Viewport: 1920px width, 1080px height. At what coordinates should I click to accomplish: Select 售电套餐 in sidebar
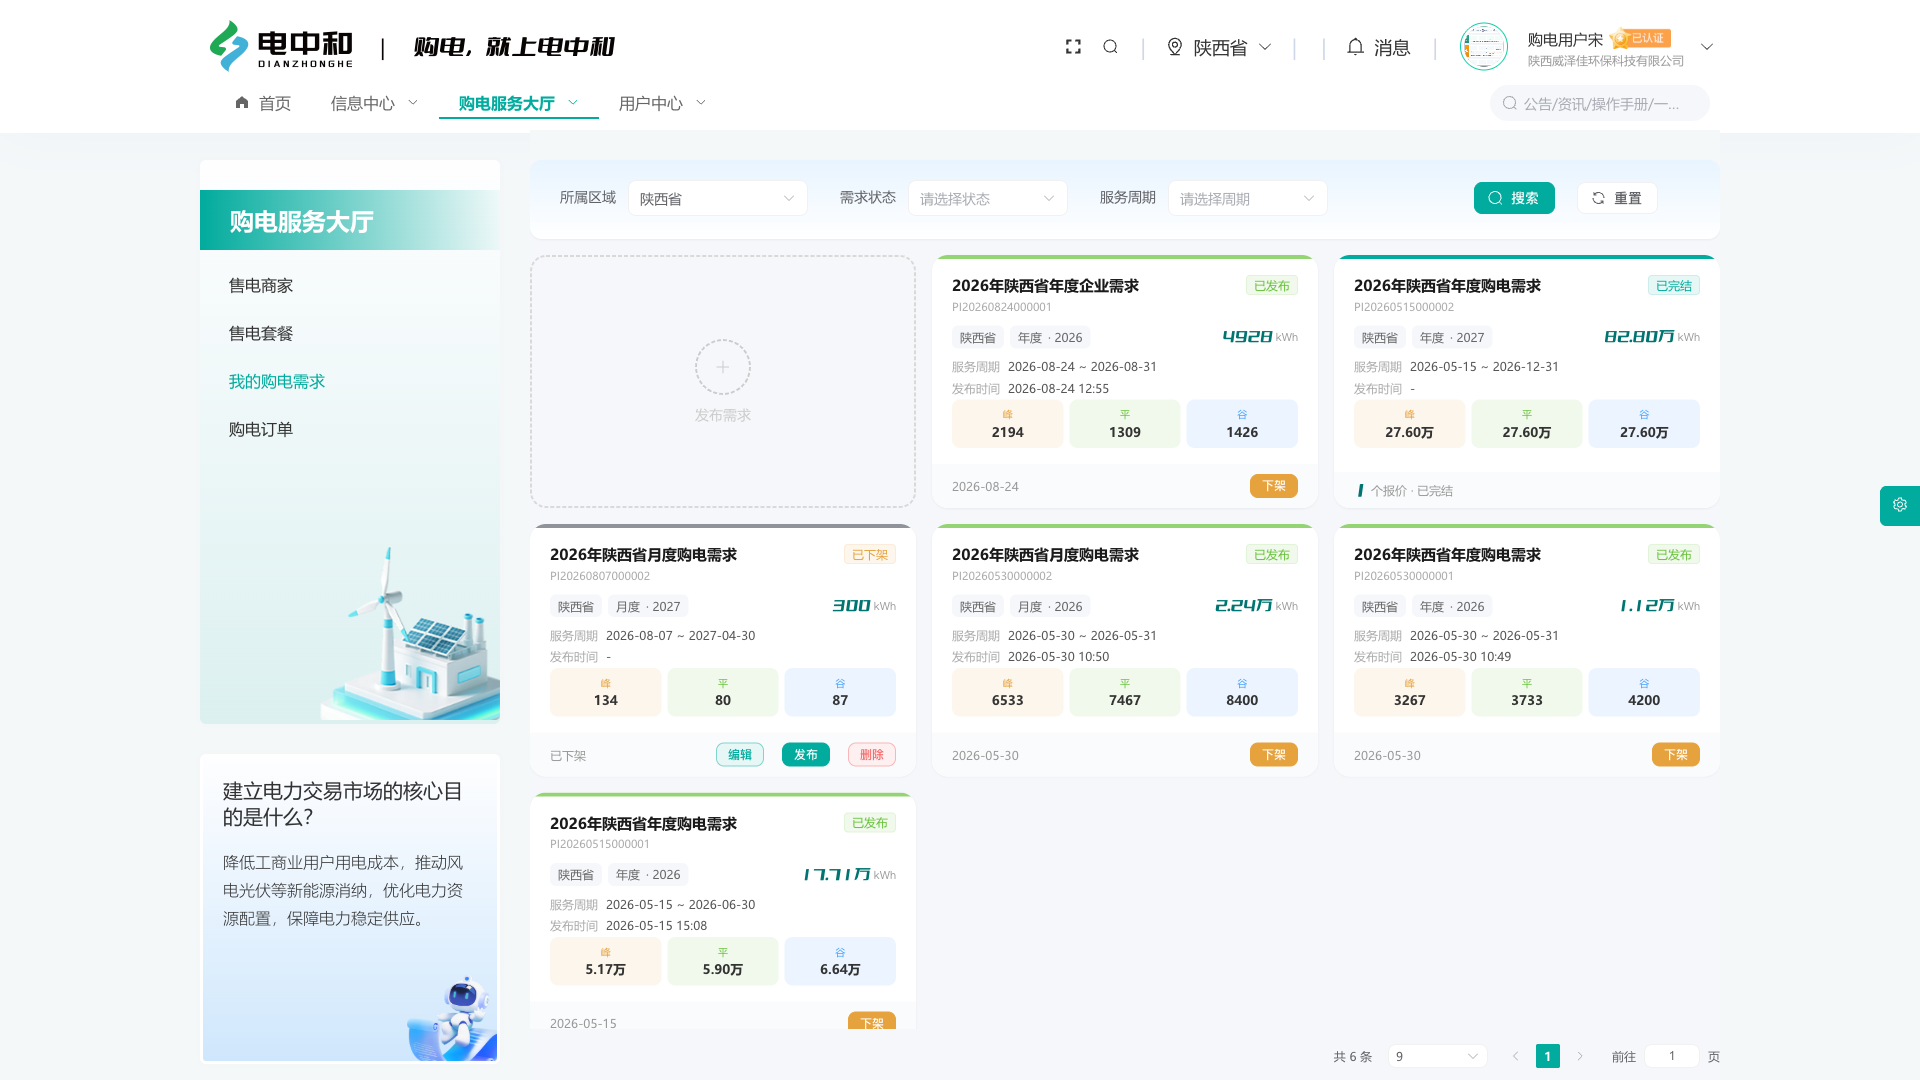[261, 334]
